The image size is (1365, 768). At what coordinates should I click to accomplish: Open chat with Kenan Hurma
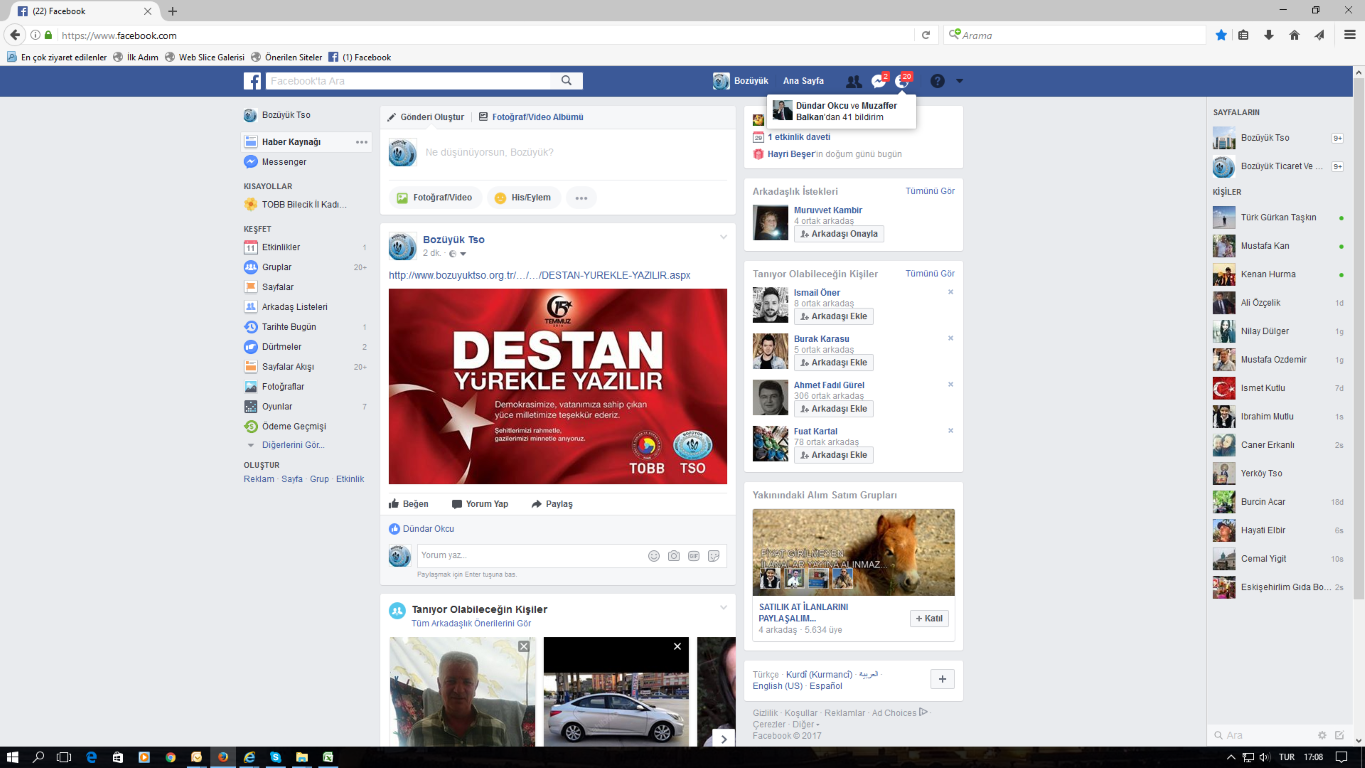pos(1279,274)
